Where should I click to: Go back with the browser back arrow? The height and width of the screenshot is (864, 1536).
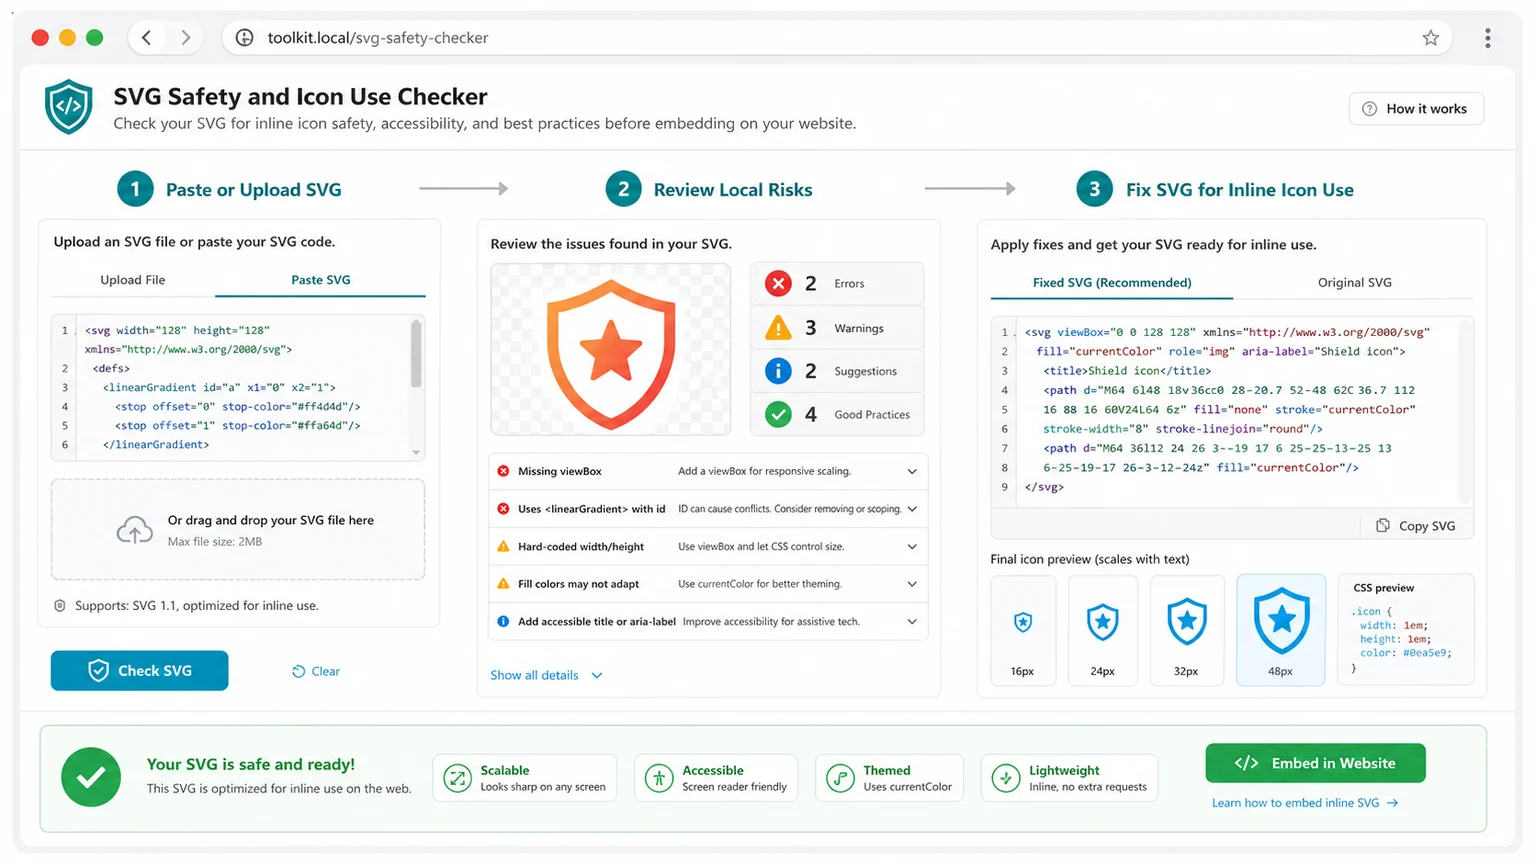point(147,38)
